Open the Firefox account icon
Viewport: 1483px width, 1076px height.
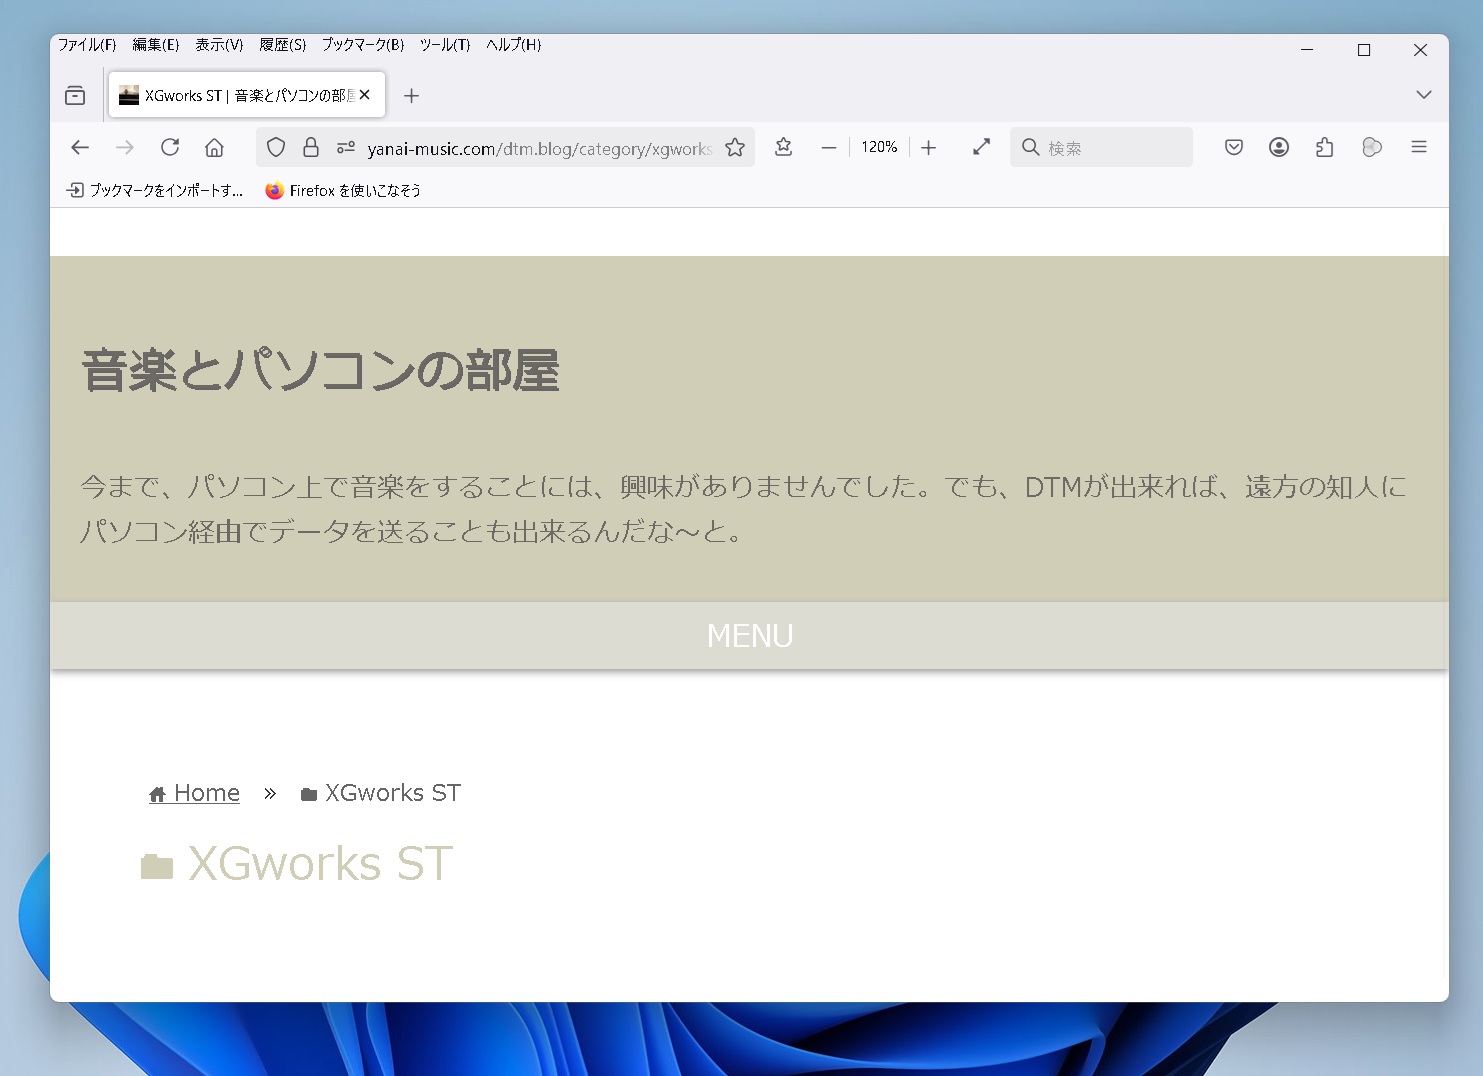(1278, 148)
